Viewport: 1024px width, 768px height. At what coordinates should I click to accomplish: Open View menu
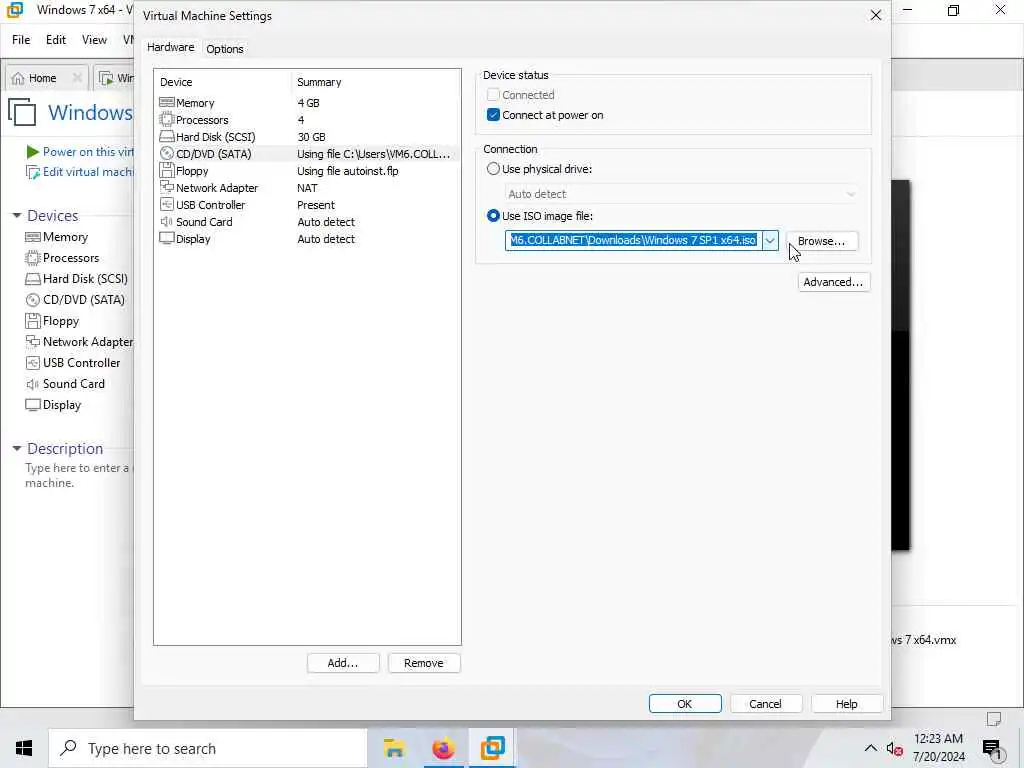point(94,40)
